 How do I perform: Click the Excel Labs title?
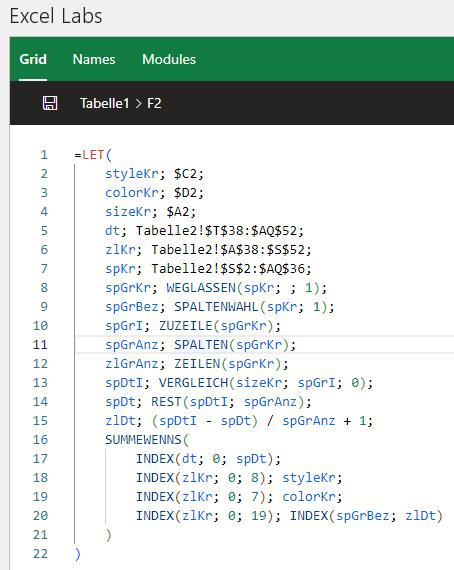[x=56, y=16]
